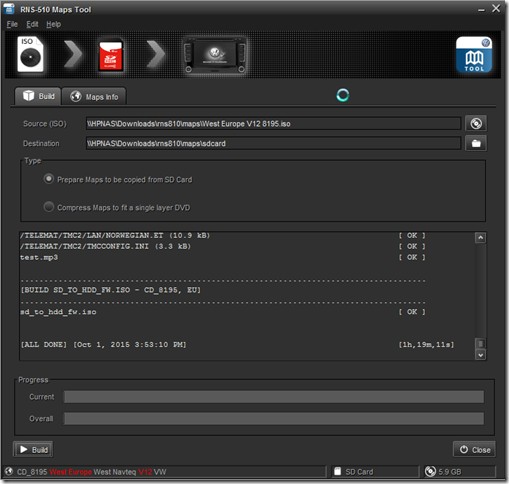The width and height of the screenshot is (509, 484).
Task: Click the [ALL DONE] log line
Action: 237,344
